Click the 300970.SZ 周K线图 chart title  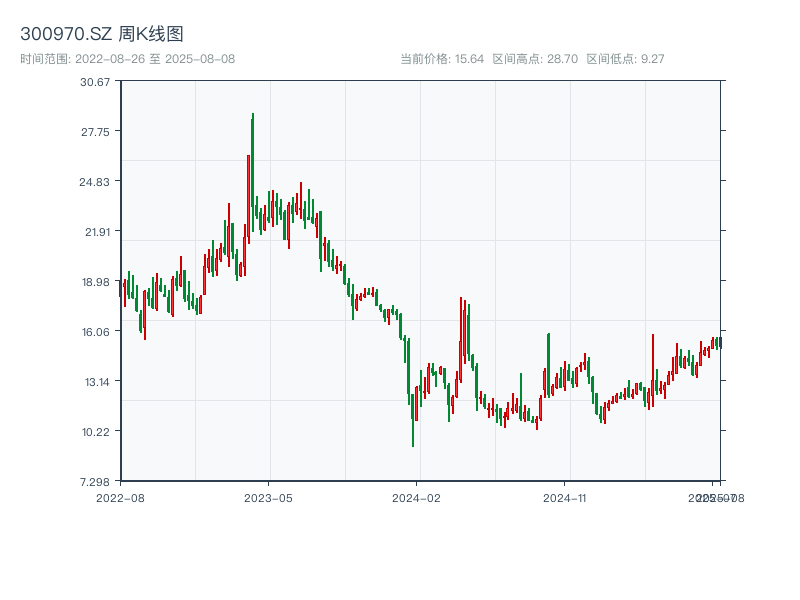click(x=102, y=35)
